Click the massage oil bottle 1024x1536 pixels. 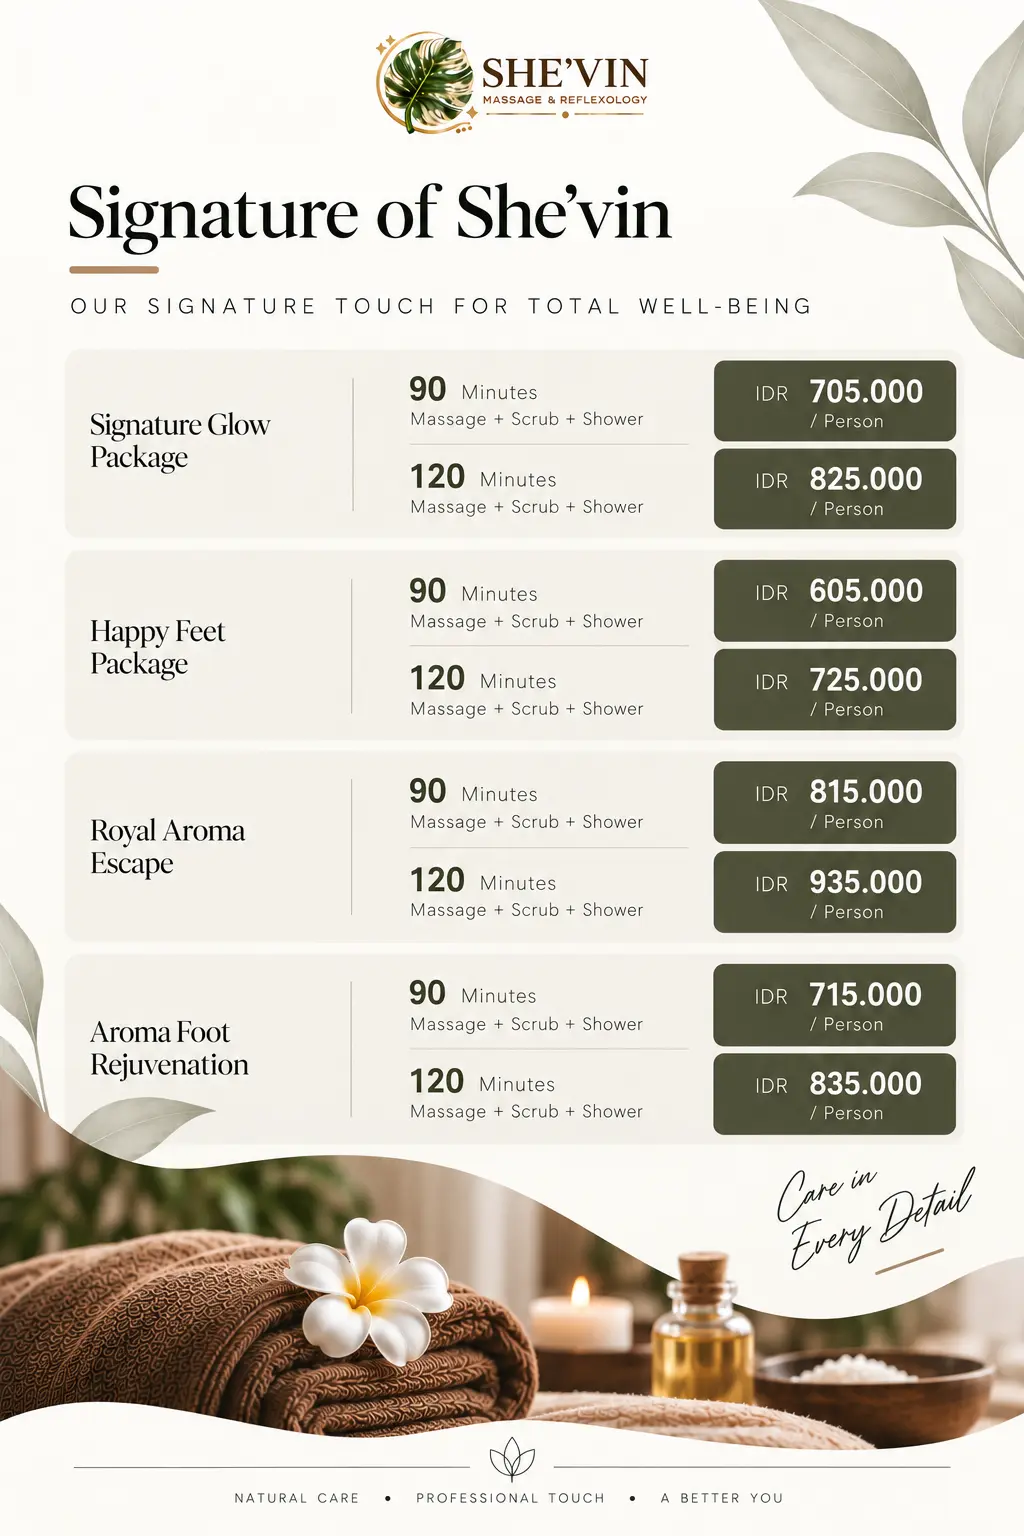pyautogui.click(x=703, y=1327)
